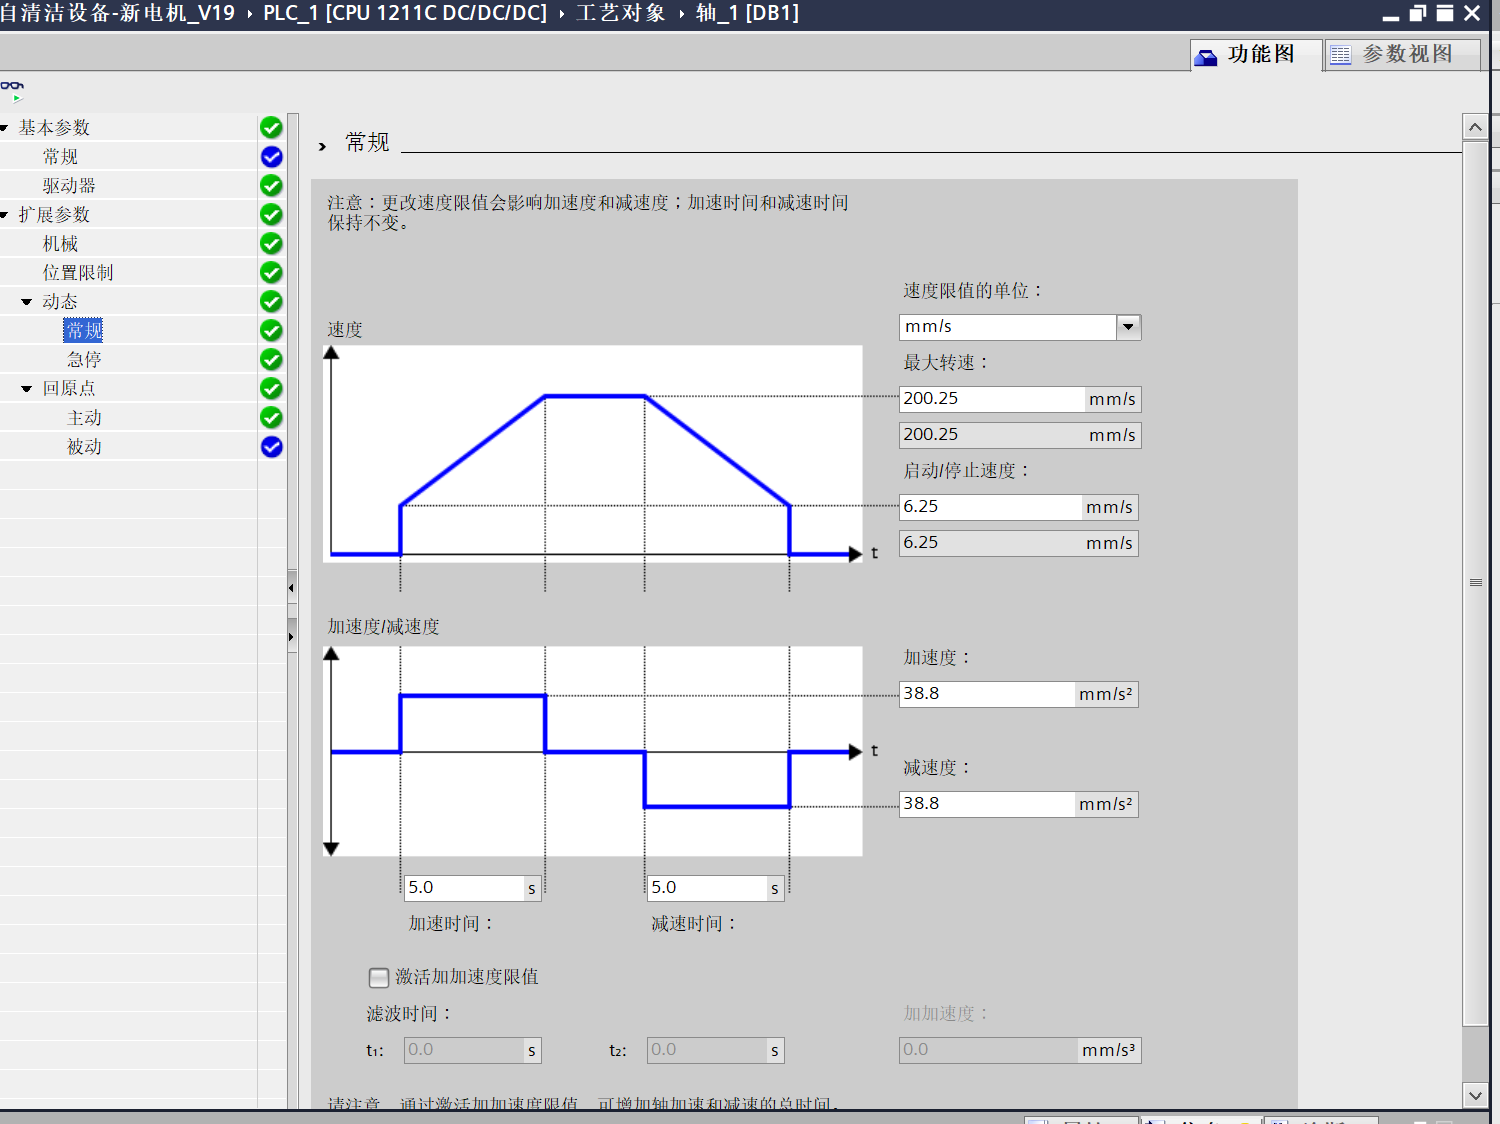
Task: Click the function view tab icon
Action: [1207, 56]
